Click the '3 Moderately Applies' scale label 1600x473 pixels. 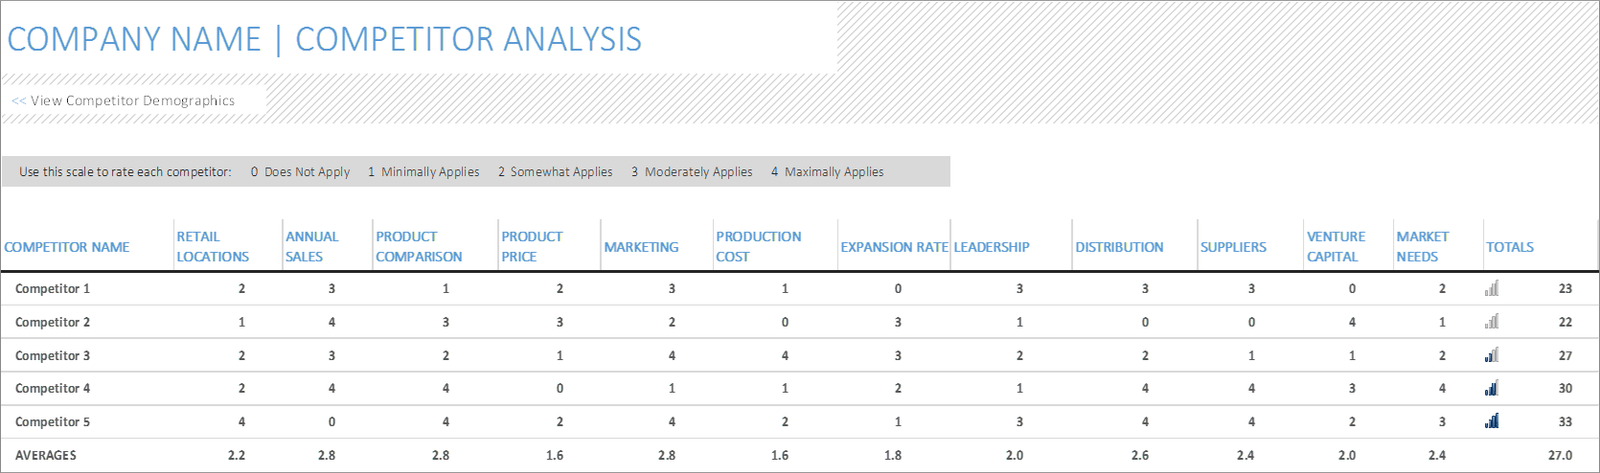691,172
